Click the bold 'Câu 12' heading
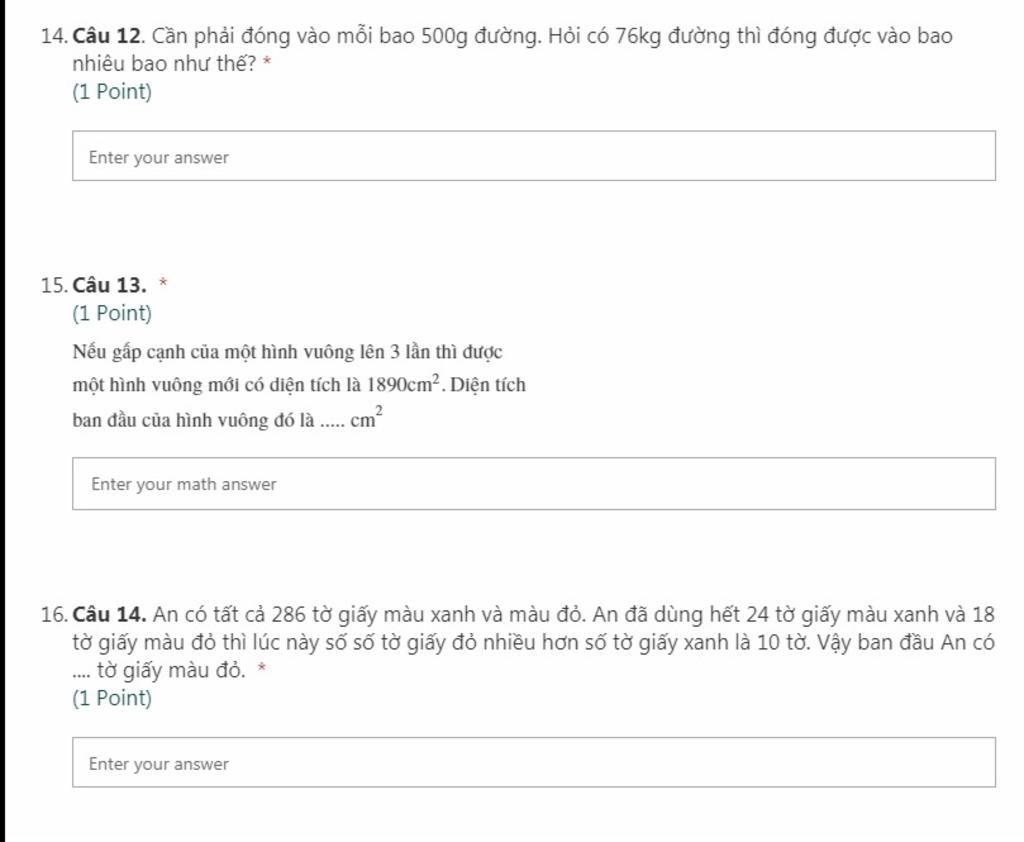The image size is (1024, 842). point(107,35)
